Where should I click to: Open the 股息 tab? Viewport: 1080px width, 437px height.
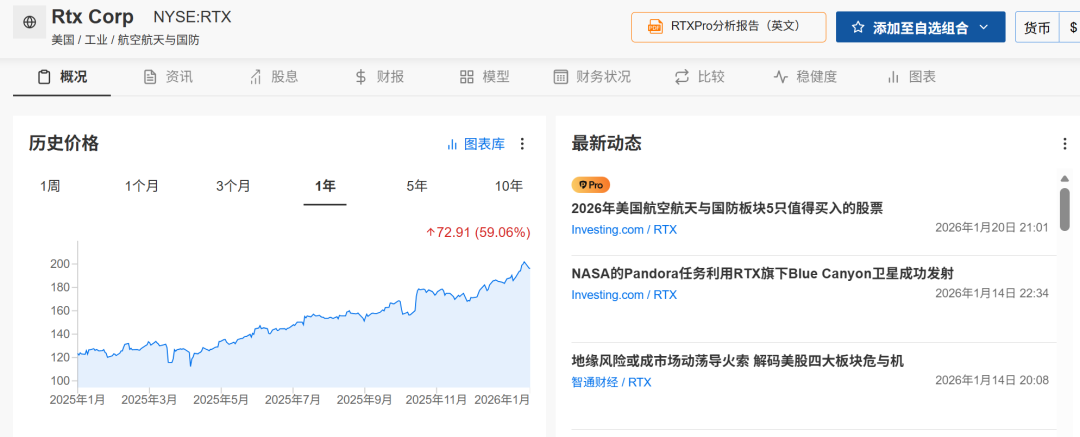(x=273, y=77)
